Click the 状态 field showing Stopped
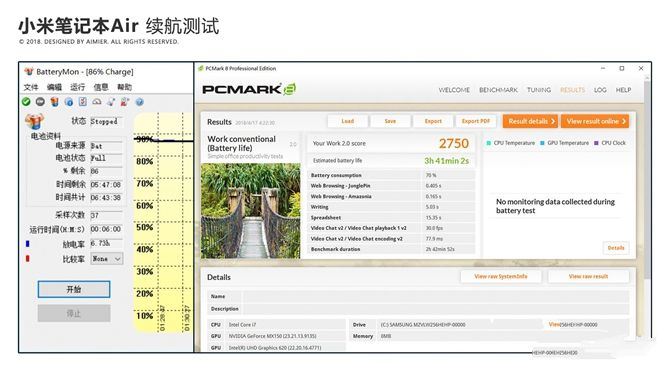 [106, 121]
